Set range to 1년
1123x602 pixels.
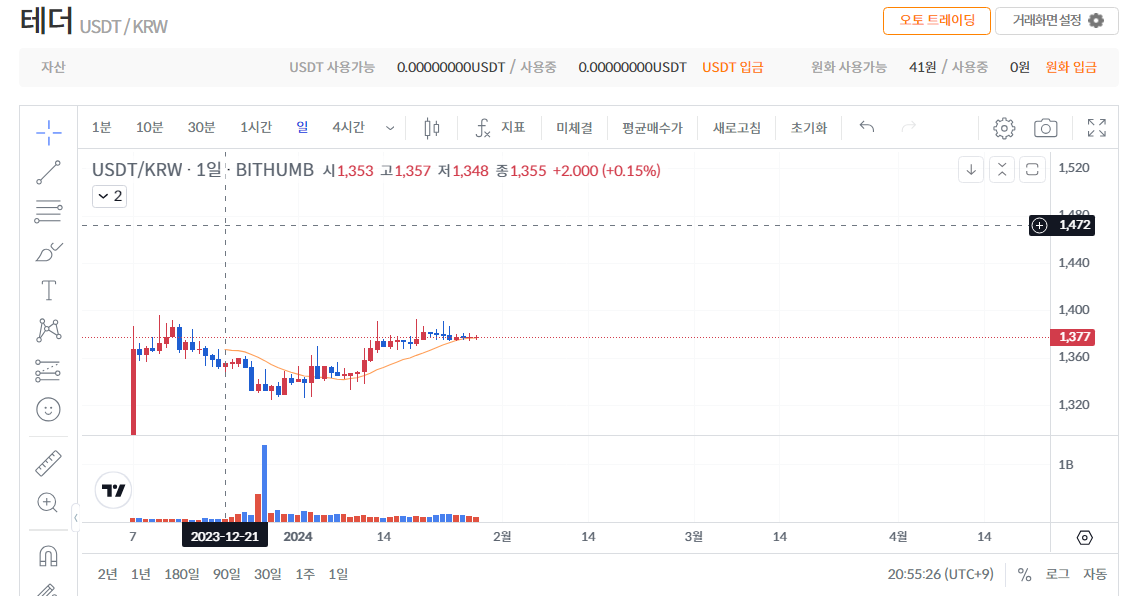coord(140,574)
